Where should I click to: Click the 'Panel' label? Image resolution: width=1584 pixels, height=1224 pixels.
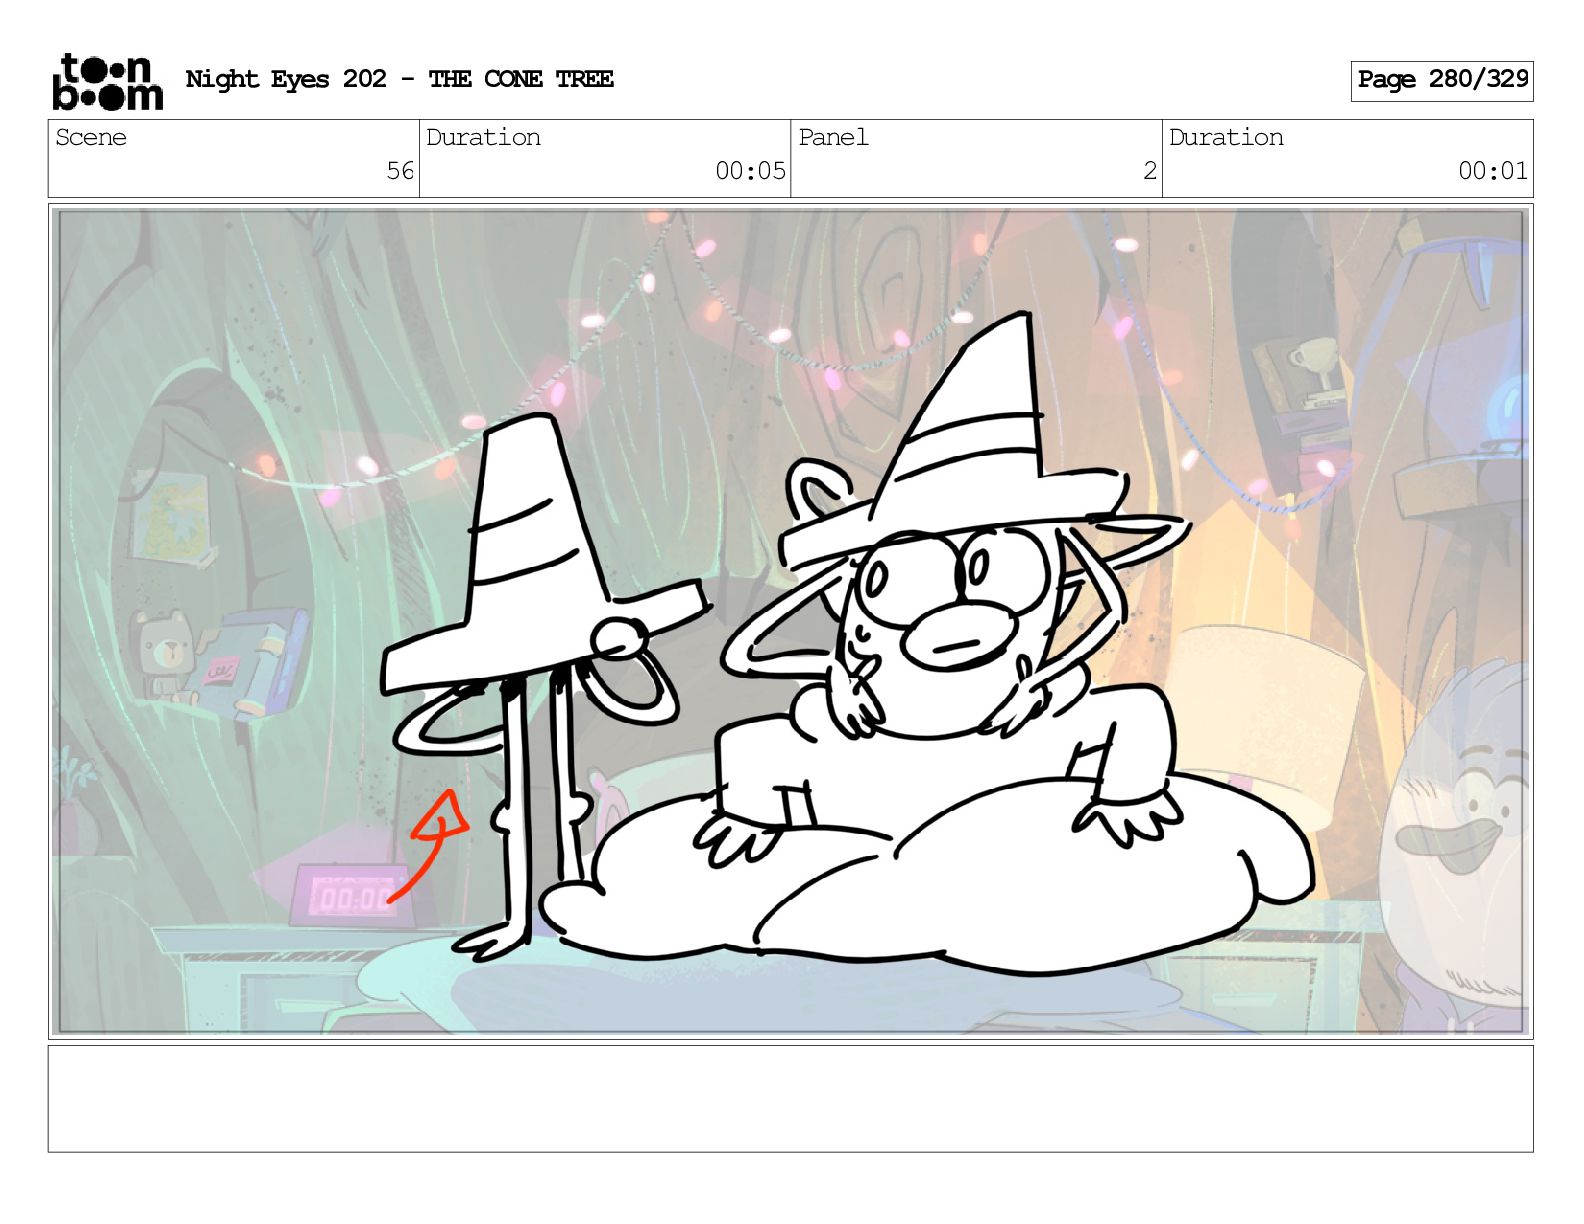[x=833, y=137]
